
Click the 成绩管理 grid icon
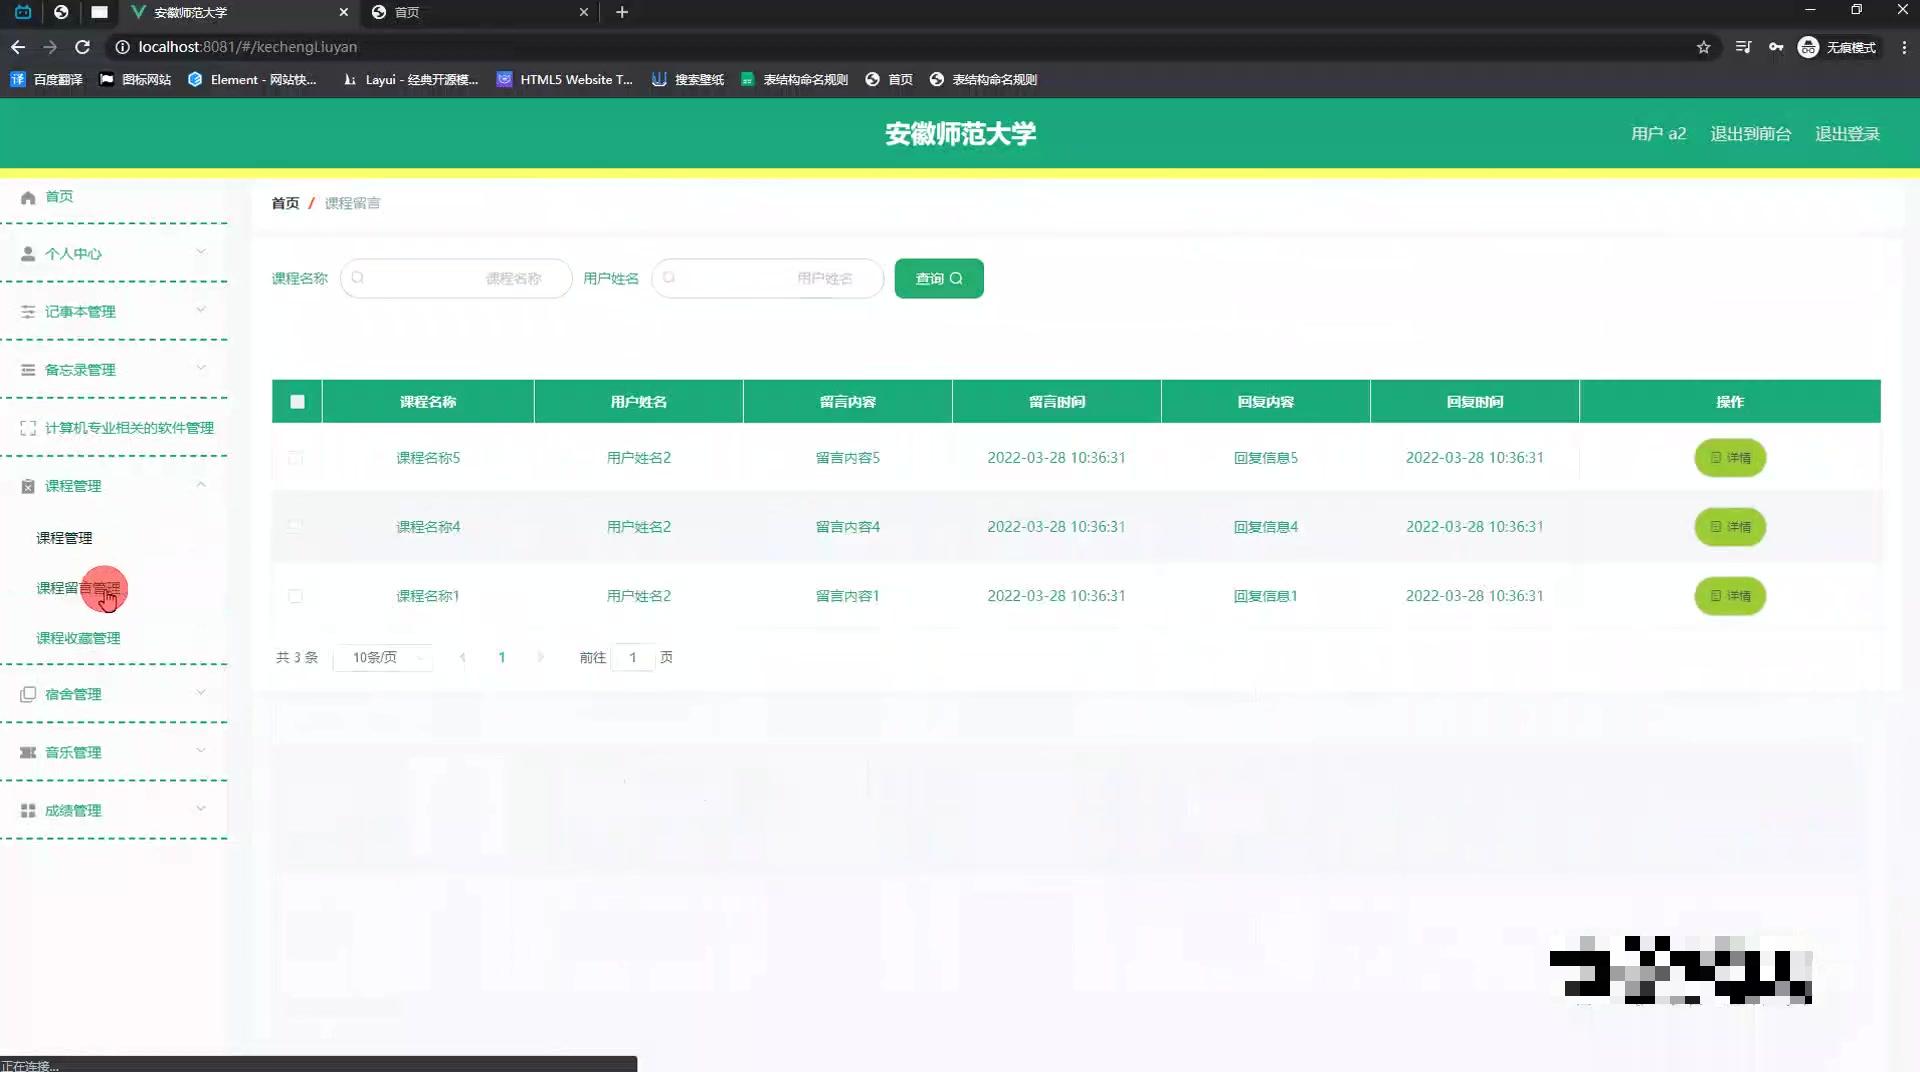click(28, 810)
